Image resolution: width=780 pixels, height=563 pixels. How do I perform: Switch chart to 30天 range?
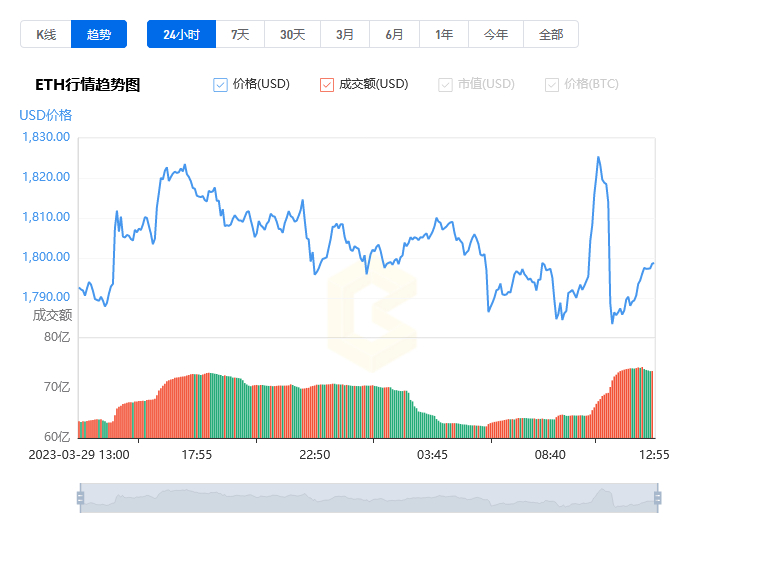[x=292, y=34]
